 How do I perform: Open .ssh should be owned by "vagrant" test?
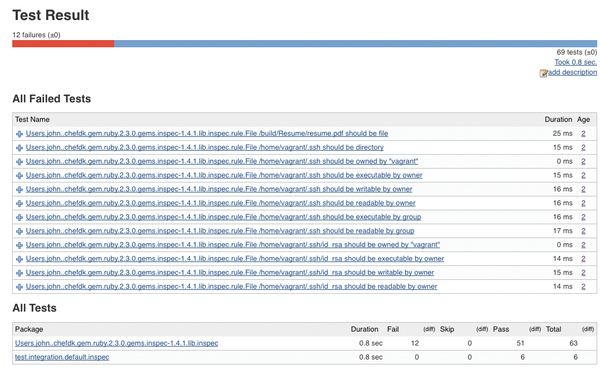click(x=222, y=161)
